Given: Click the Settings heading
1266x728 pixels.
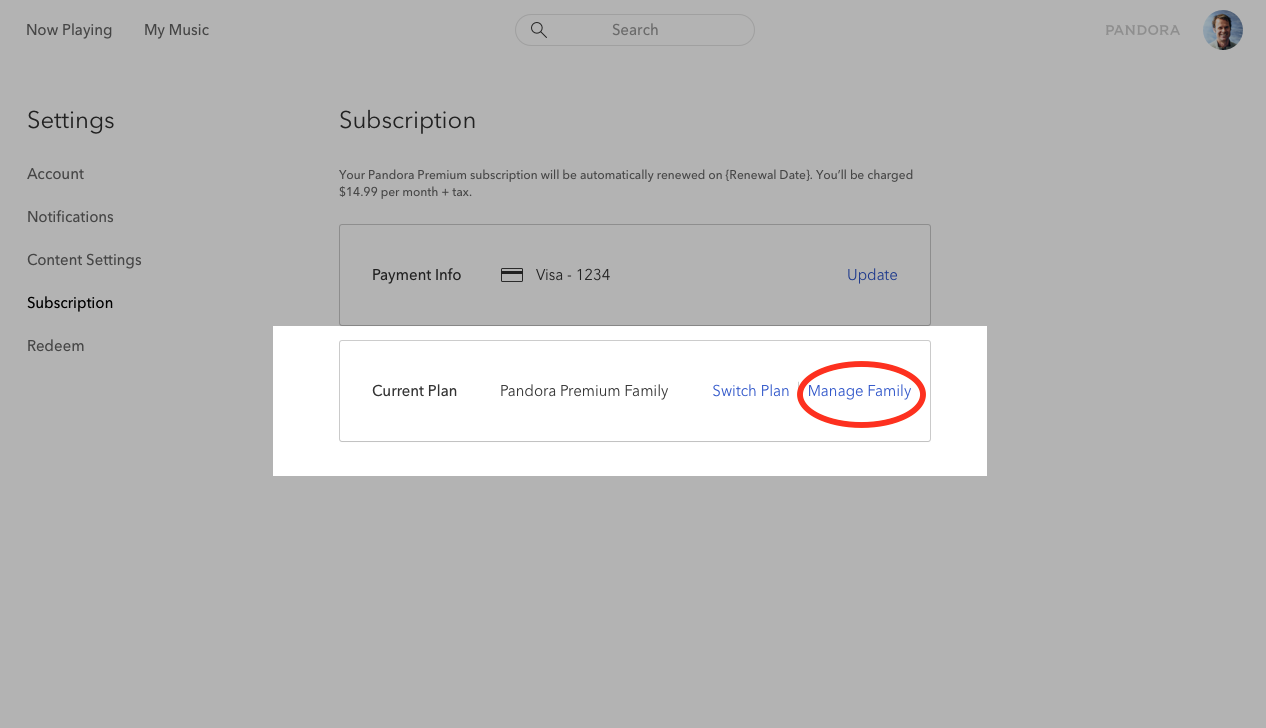Looking at the screenshot, I should click(x=71, y=121).
